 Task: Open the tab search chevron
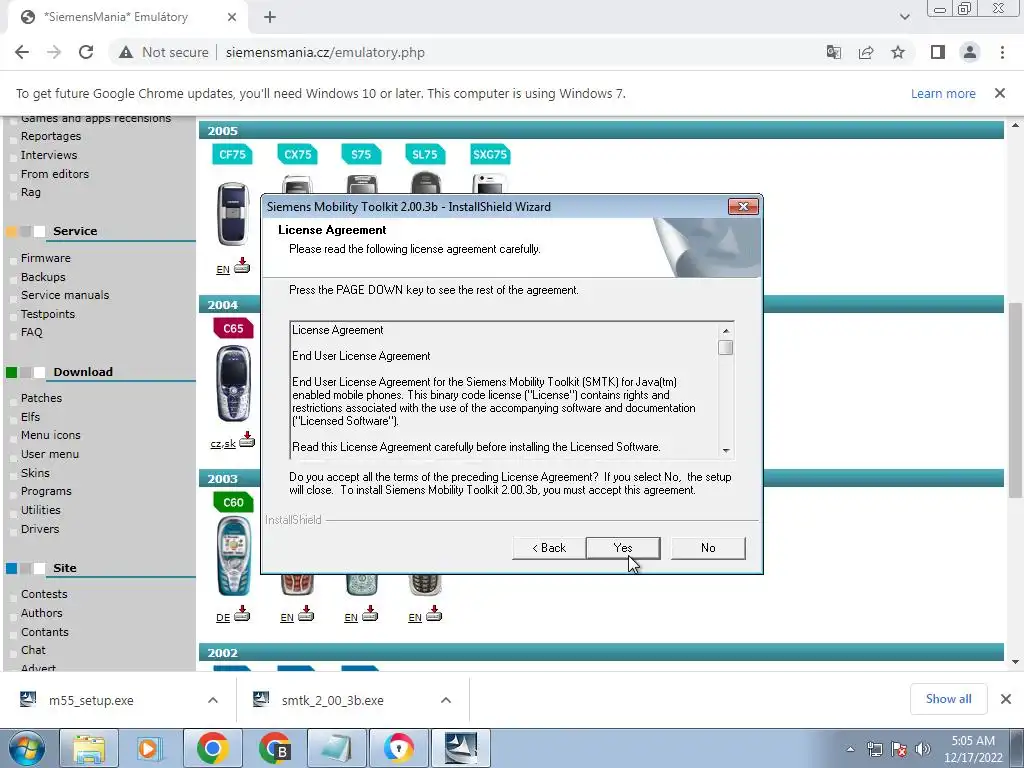904,17
